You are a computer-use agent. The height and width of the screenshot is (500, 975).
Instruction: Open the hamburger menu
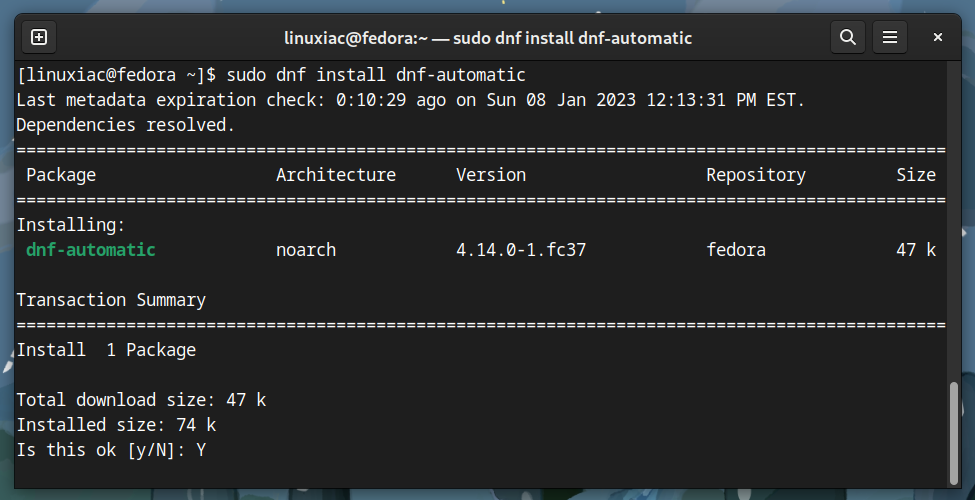point(890,37)
